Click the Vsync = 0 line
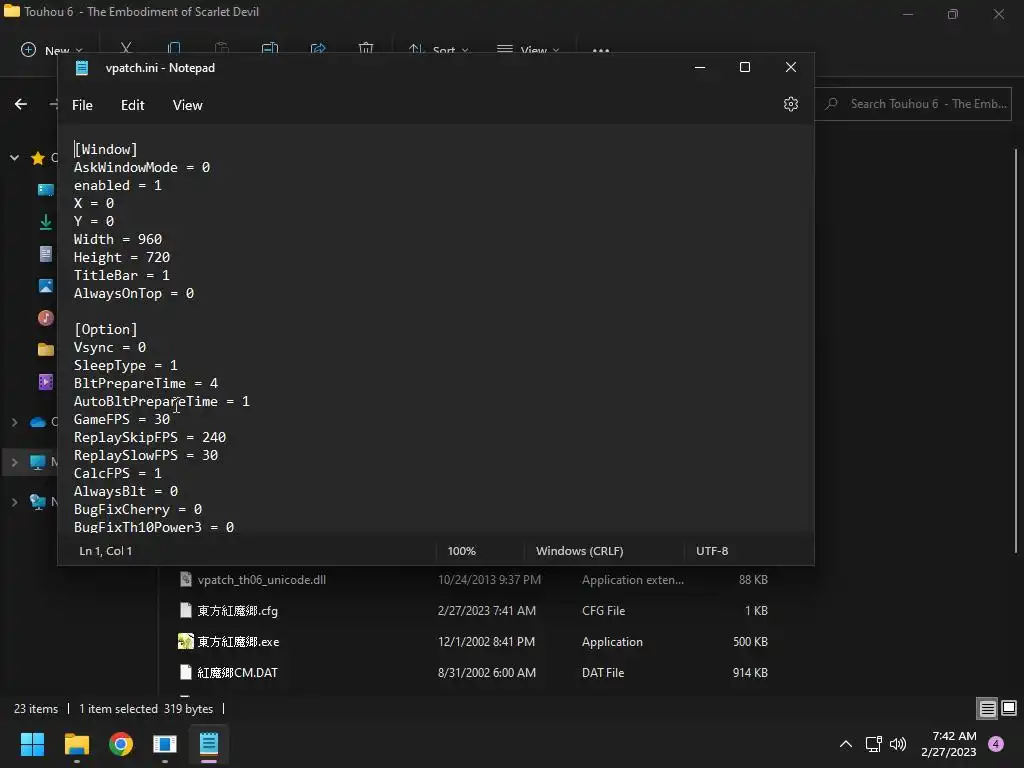 click(110, 347)
